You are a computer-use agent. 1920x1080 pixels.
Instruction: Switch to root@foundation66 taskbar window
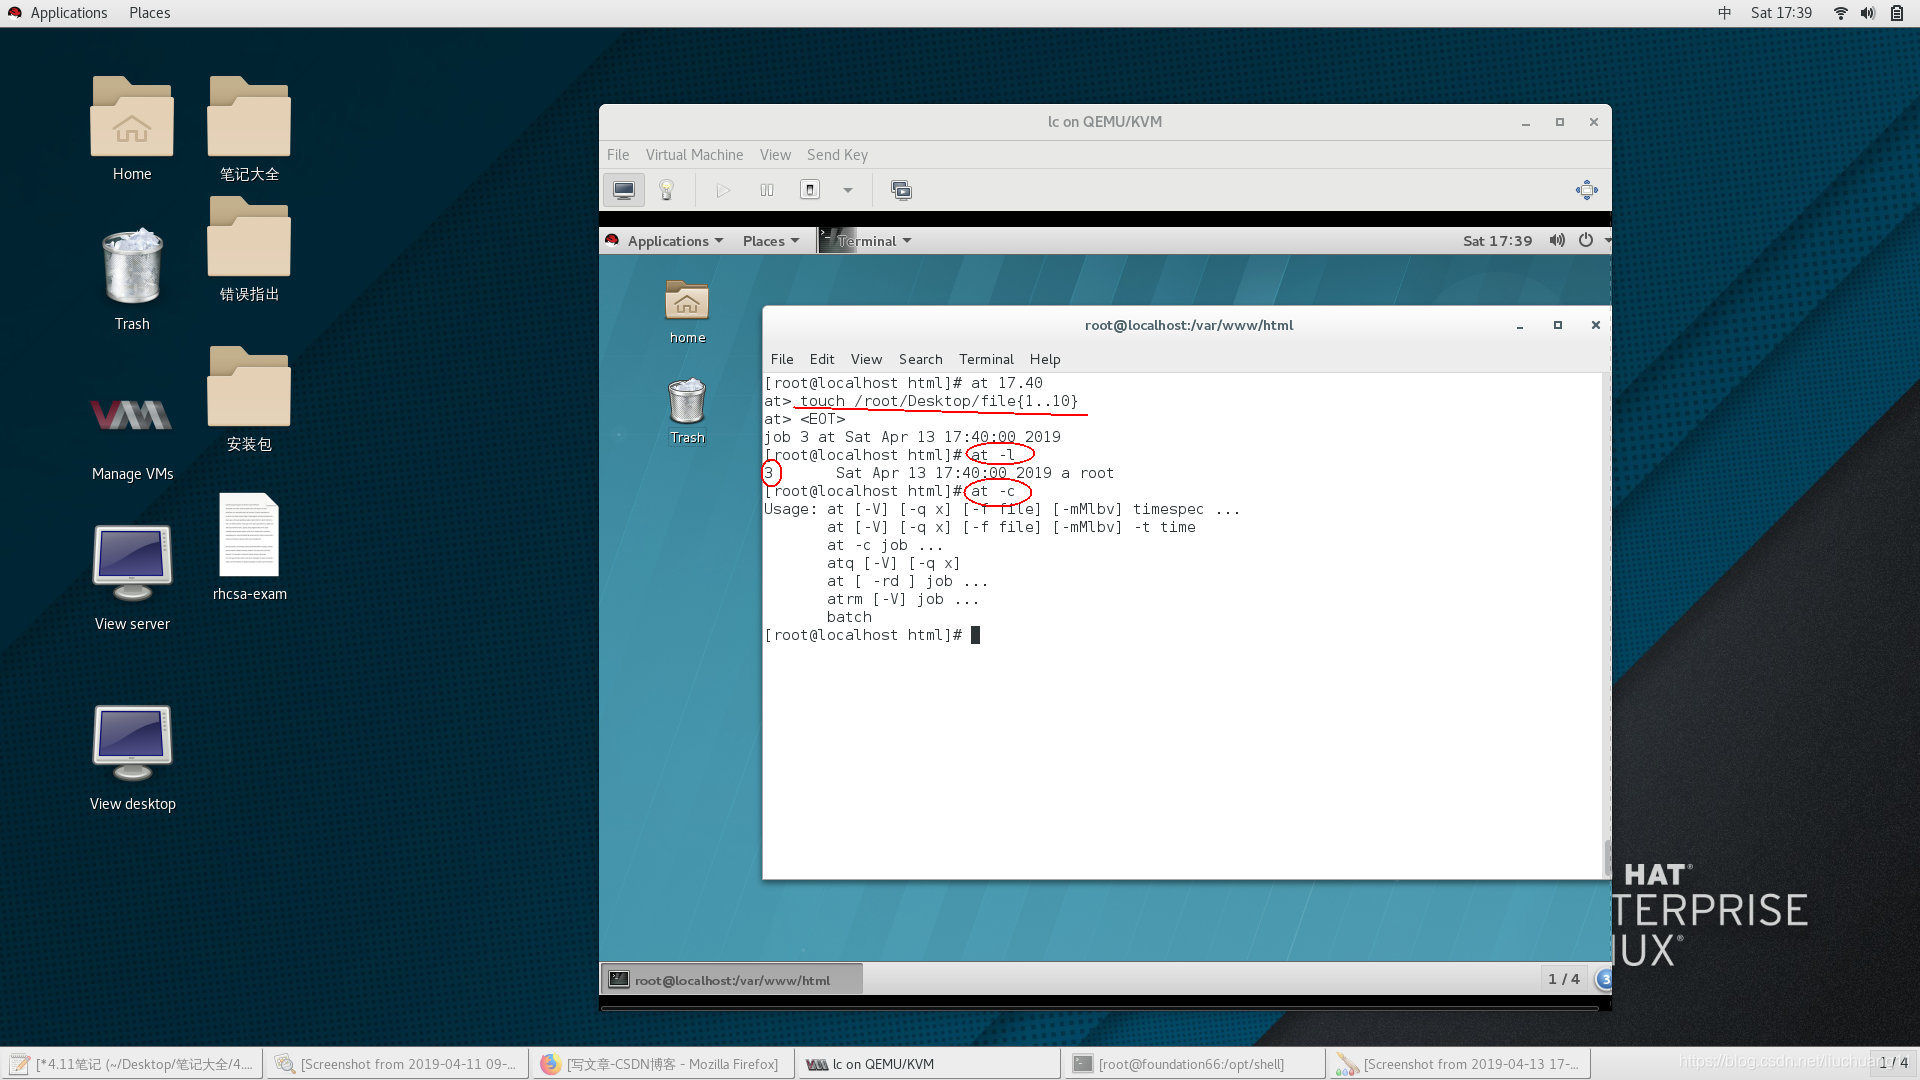click(1192, 1064)
